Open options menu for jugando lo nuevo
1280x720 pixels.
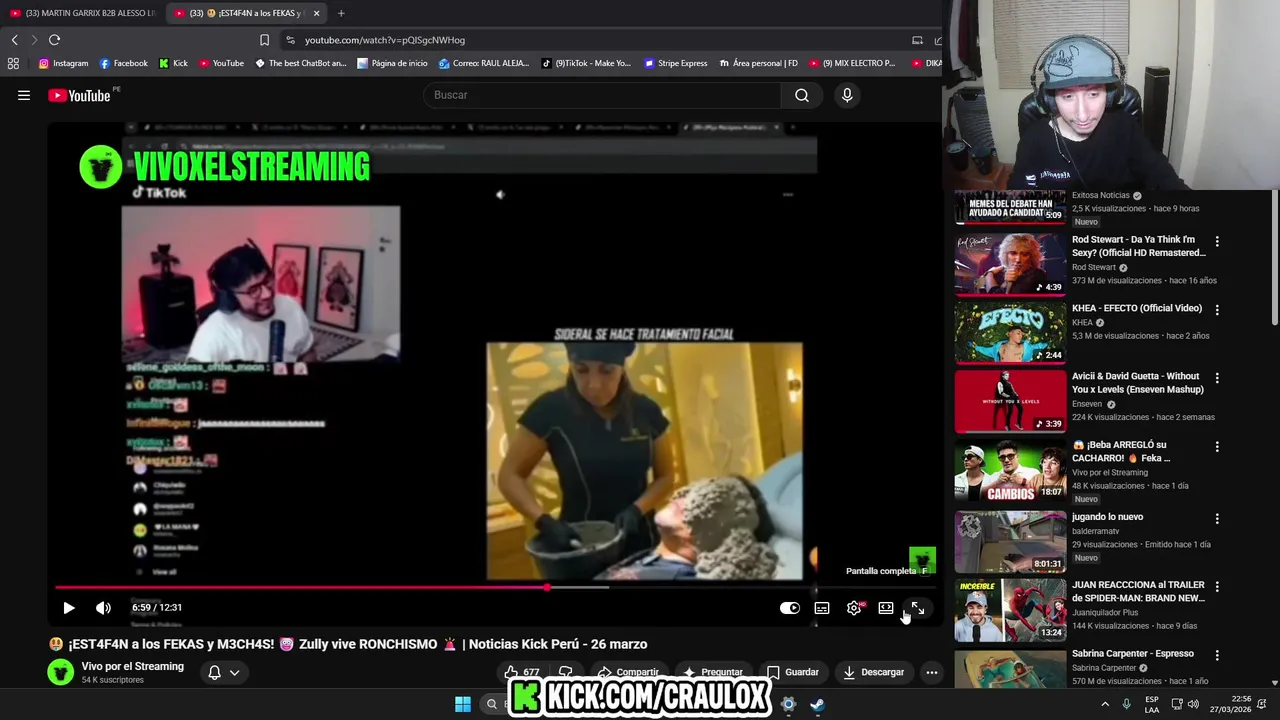(1217, 518)
